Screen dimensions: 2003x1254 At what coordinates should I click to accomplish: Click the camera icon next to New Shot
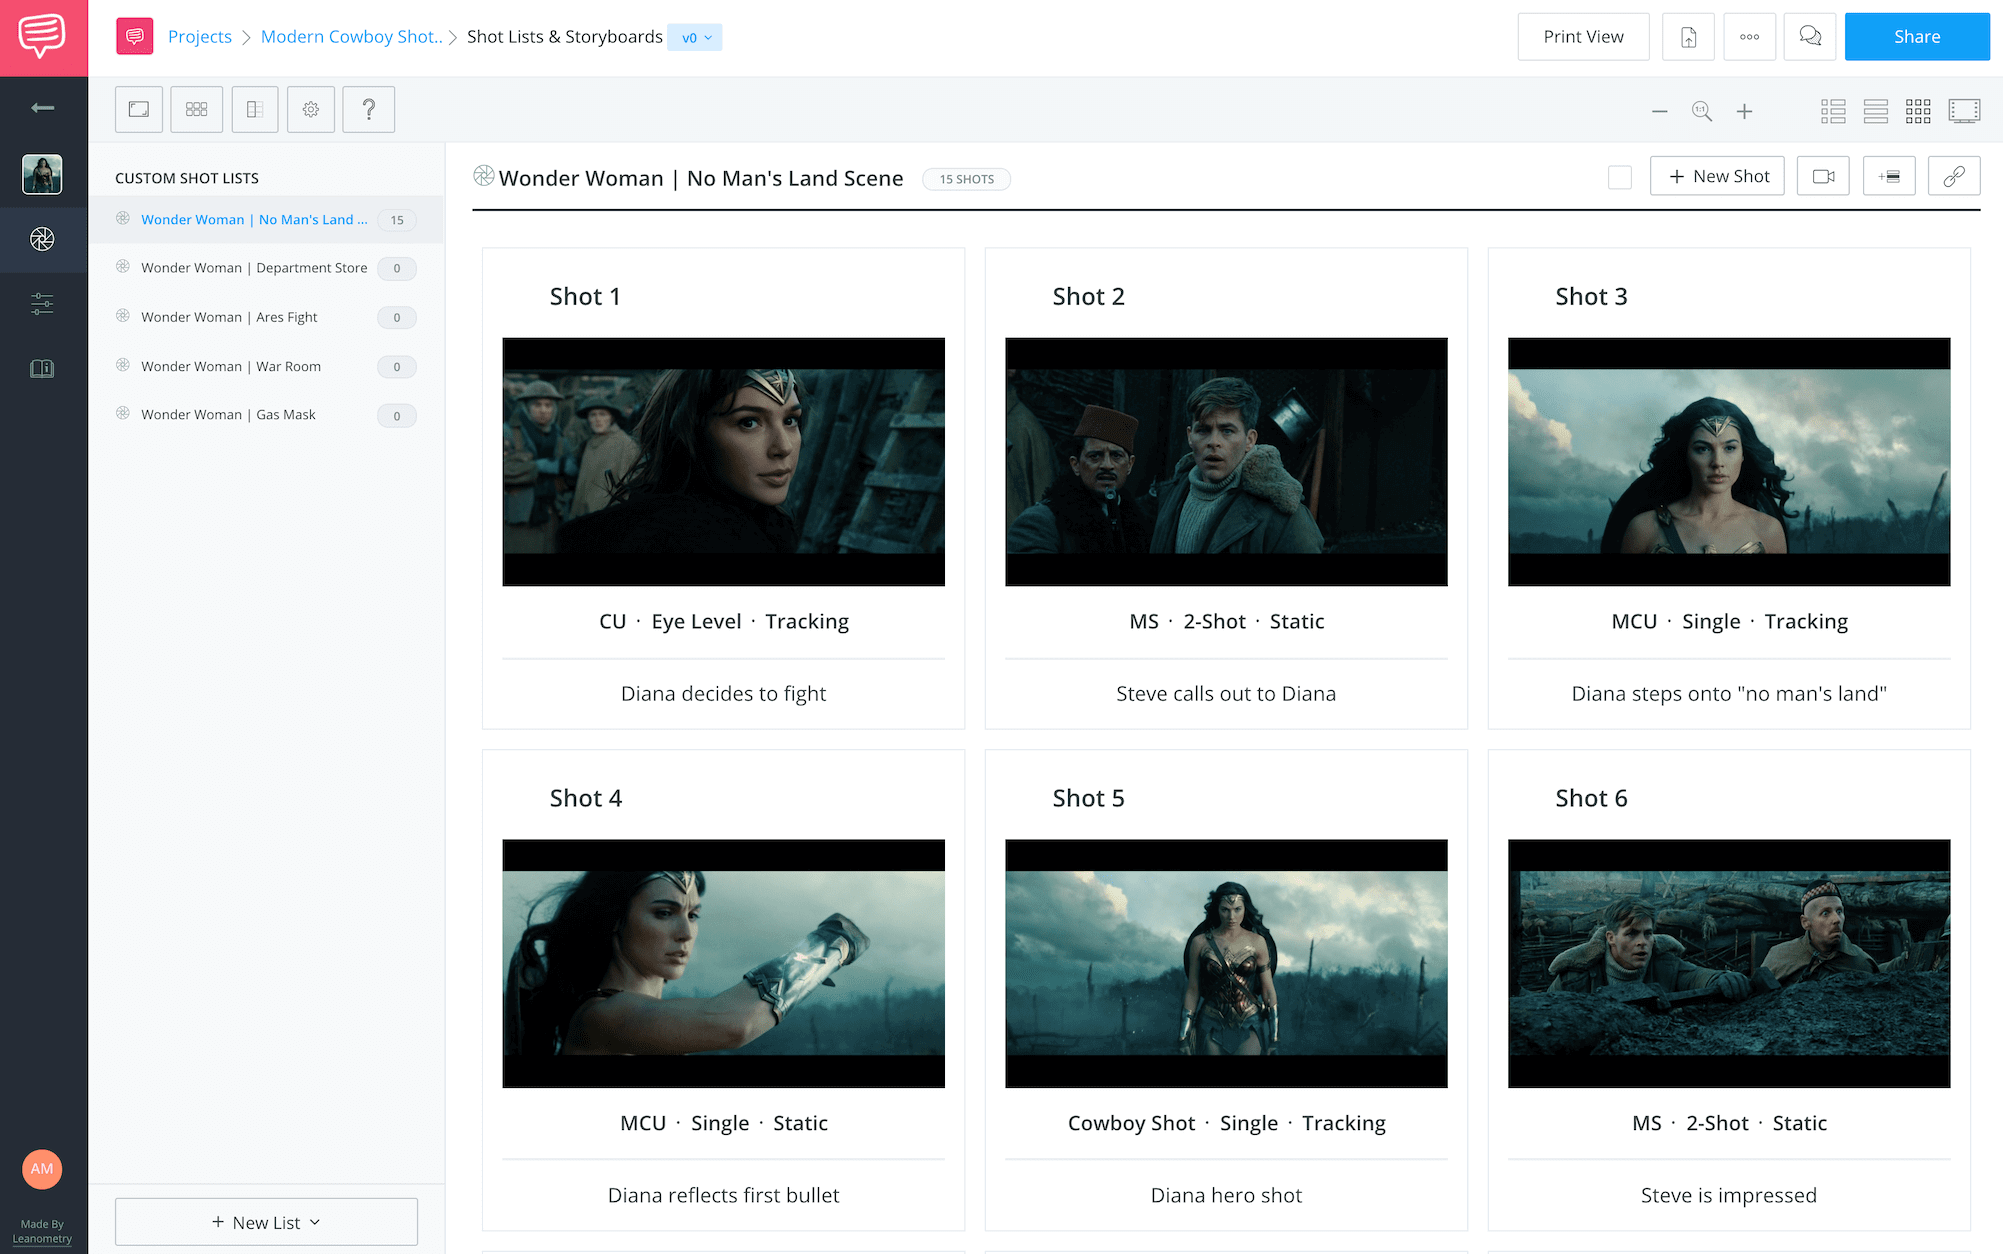pos(1823,177)
